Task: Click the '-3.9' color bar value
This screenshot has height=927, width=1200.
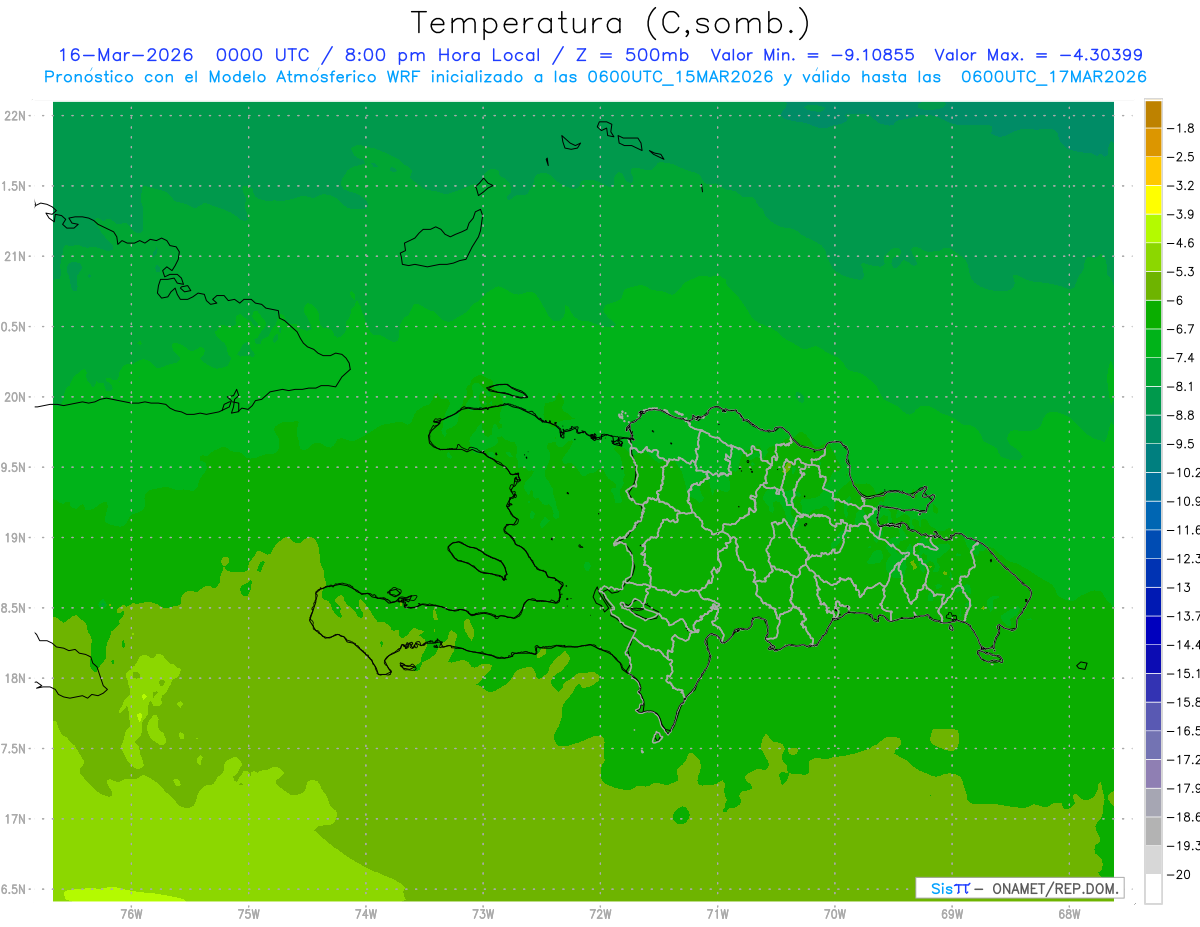Action: (x=1182, y=214)
